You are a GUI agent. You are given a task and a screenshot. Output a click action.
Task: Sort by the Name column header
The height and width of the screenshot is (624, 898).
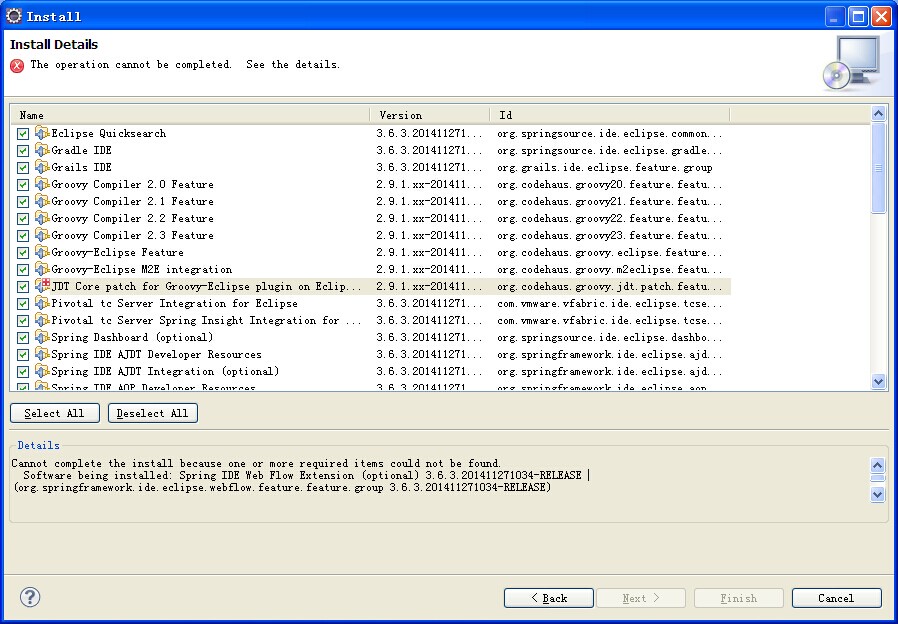pyautogui.click(x=190, y=115)
